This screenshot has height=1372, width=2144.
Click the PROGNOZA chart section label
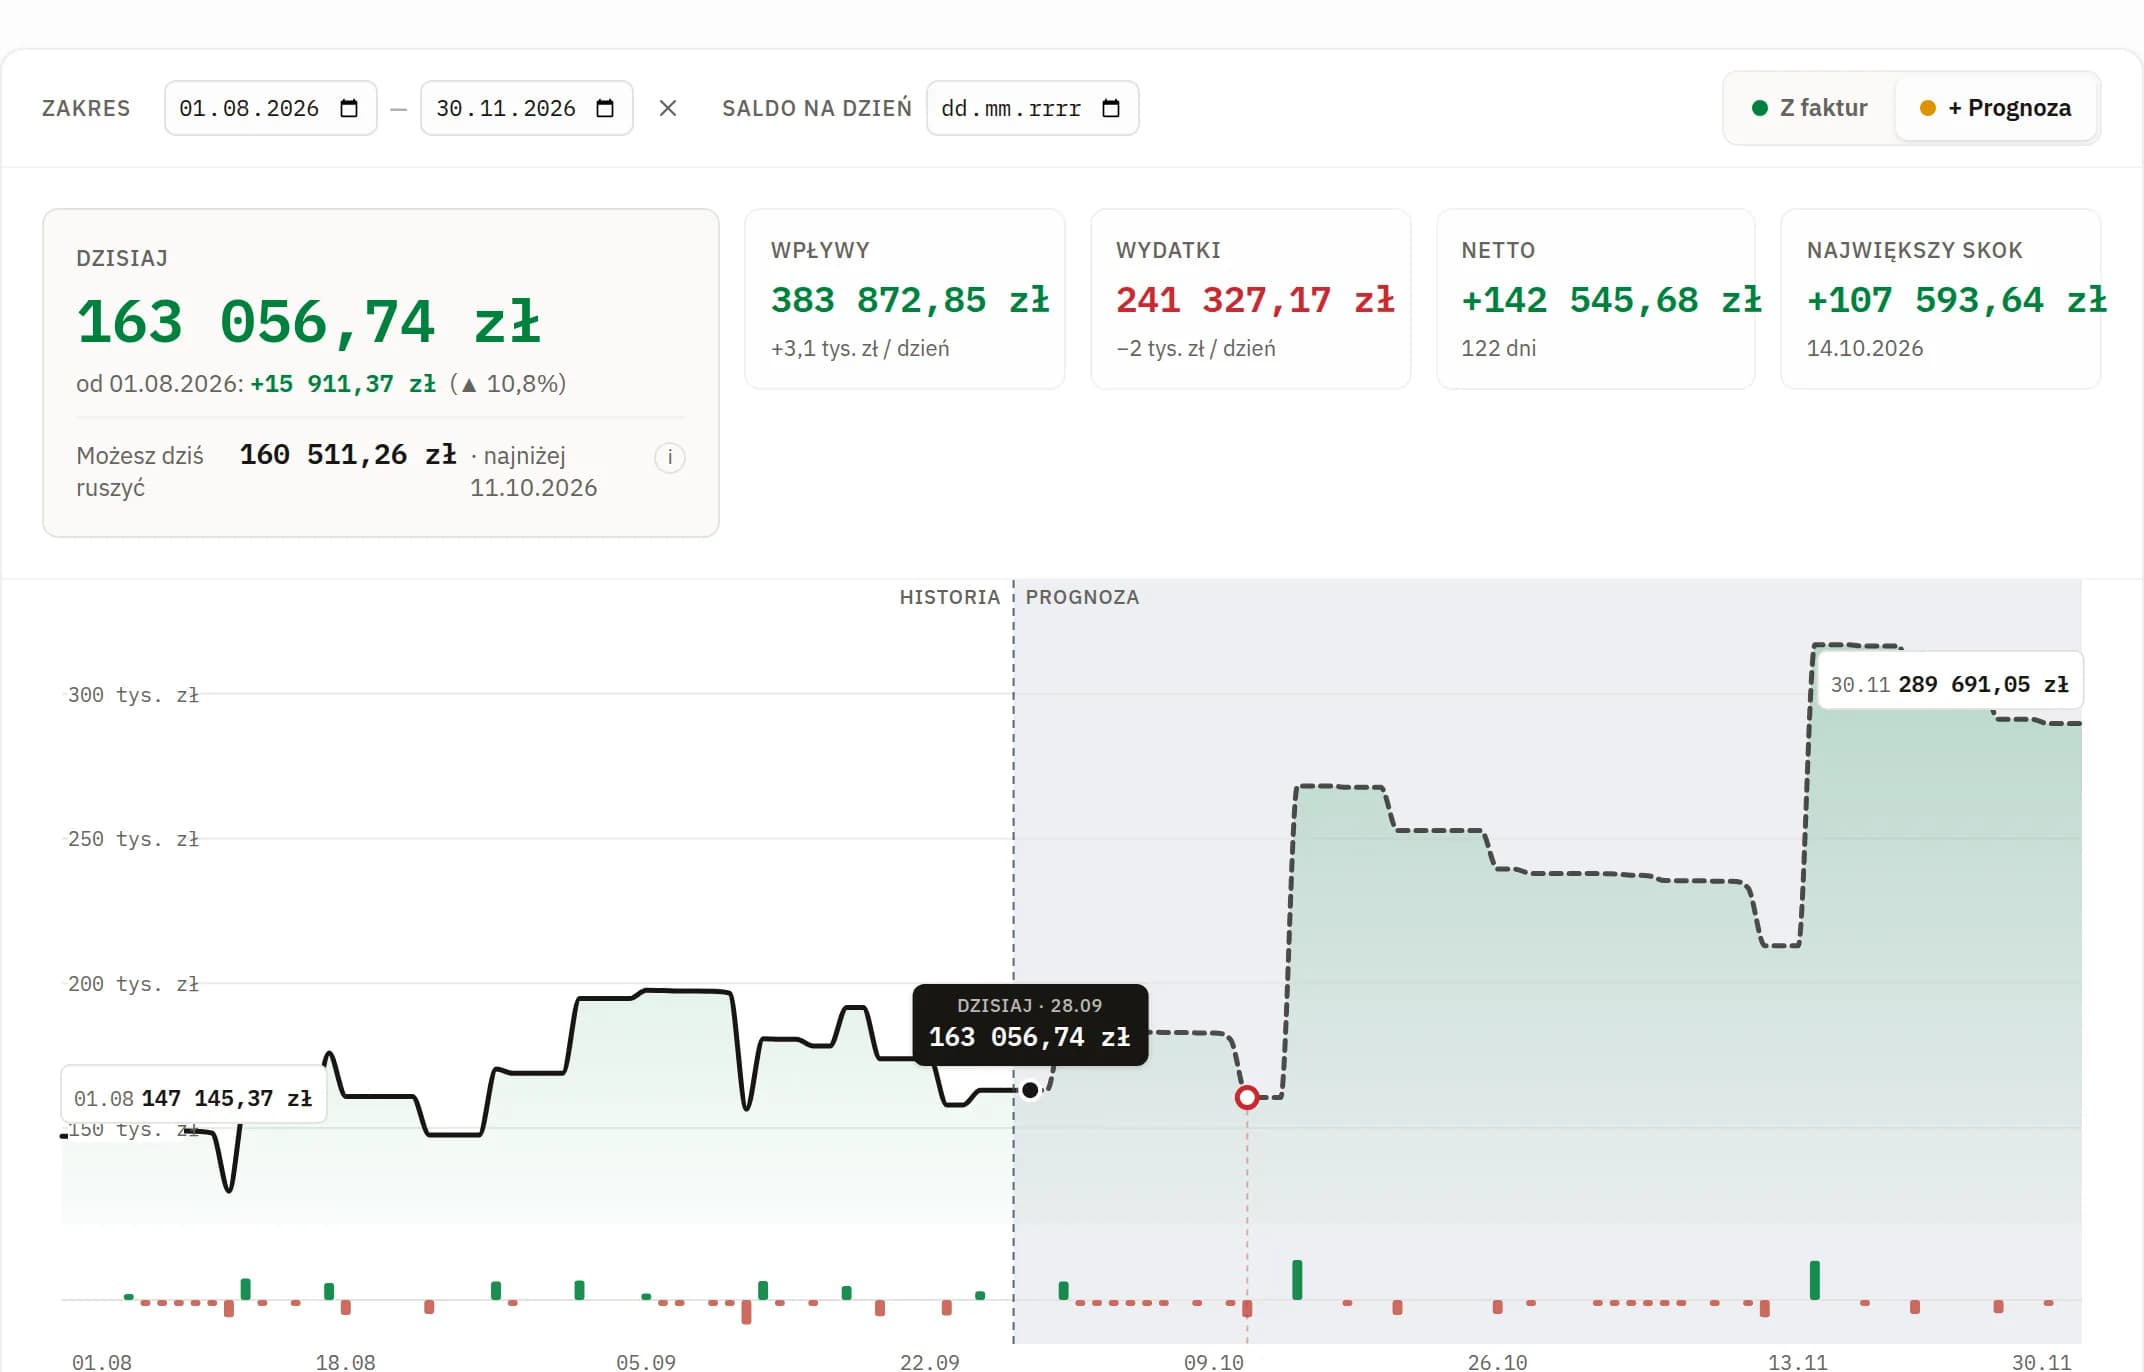(1082, 597)
